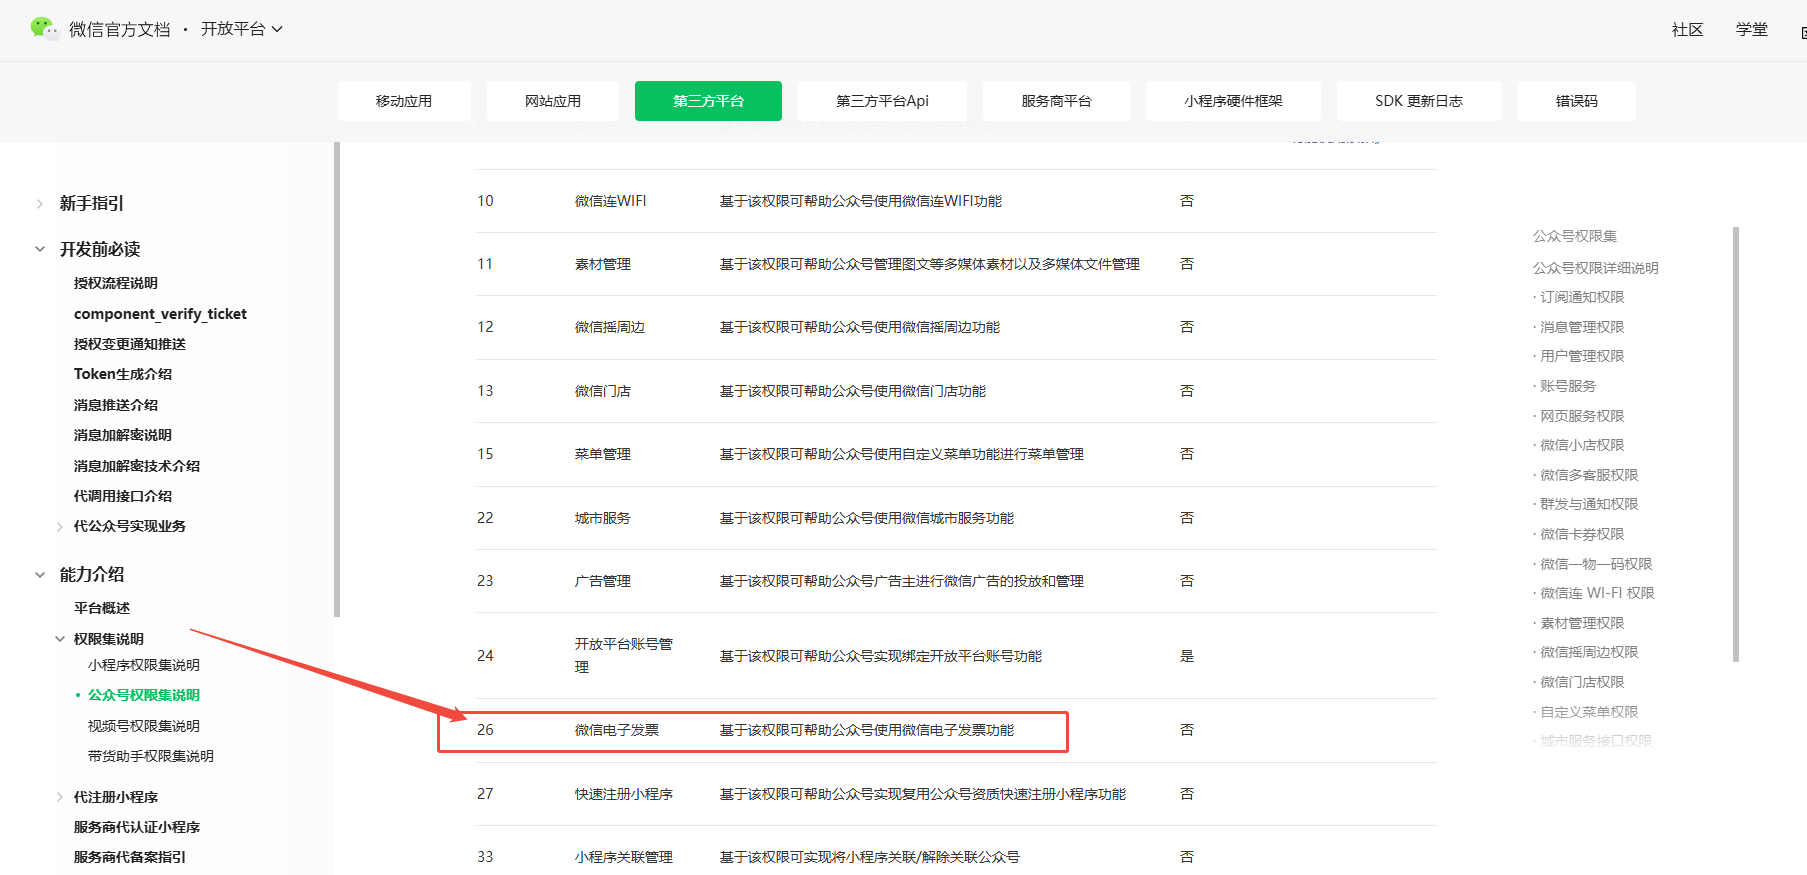Jump to 微信门店权限 anchor
Image resolution: width=1807 pixels, height=875 pixels.
[x=1582, y=682]
